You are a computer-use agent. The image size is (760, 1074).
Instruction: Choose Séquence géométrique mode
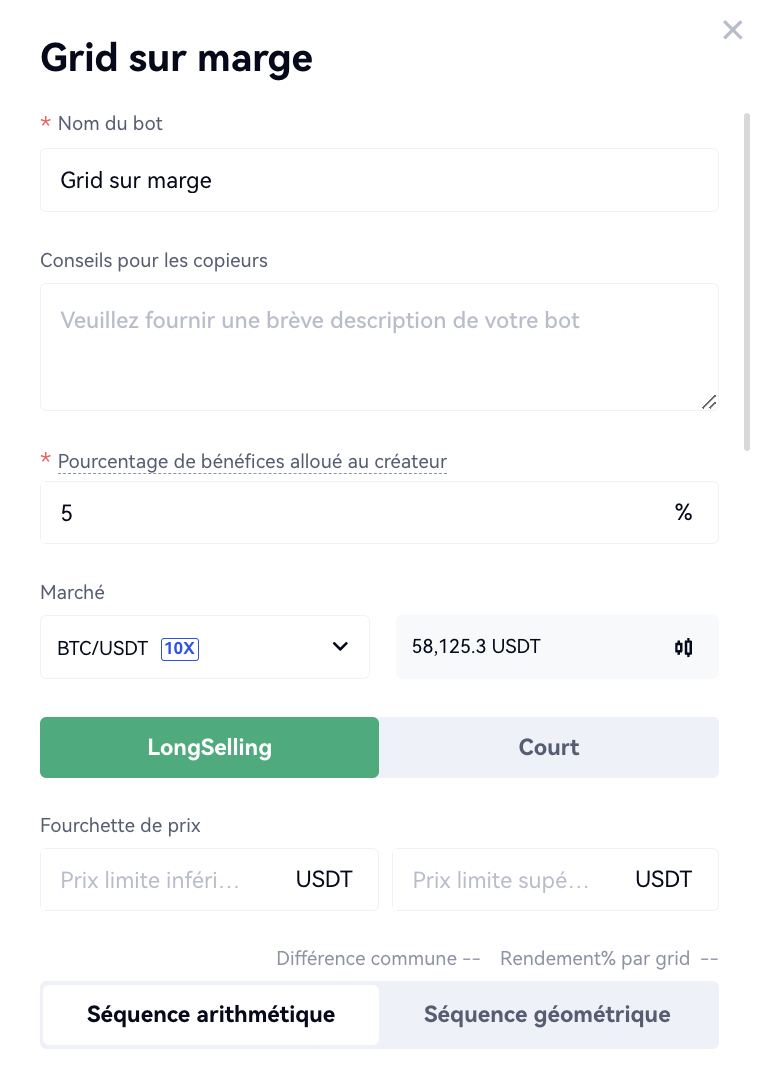547,1015
